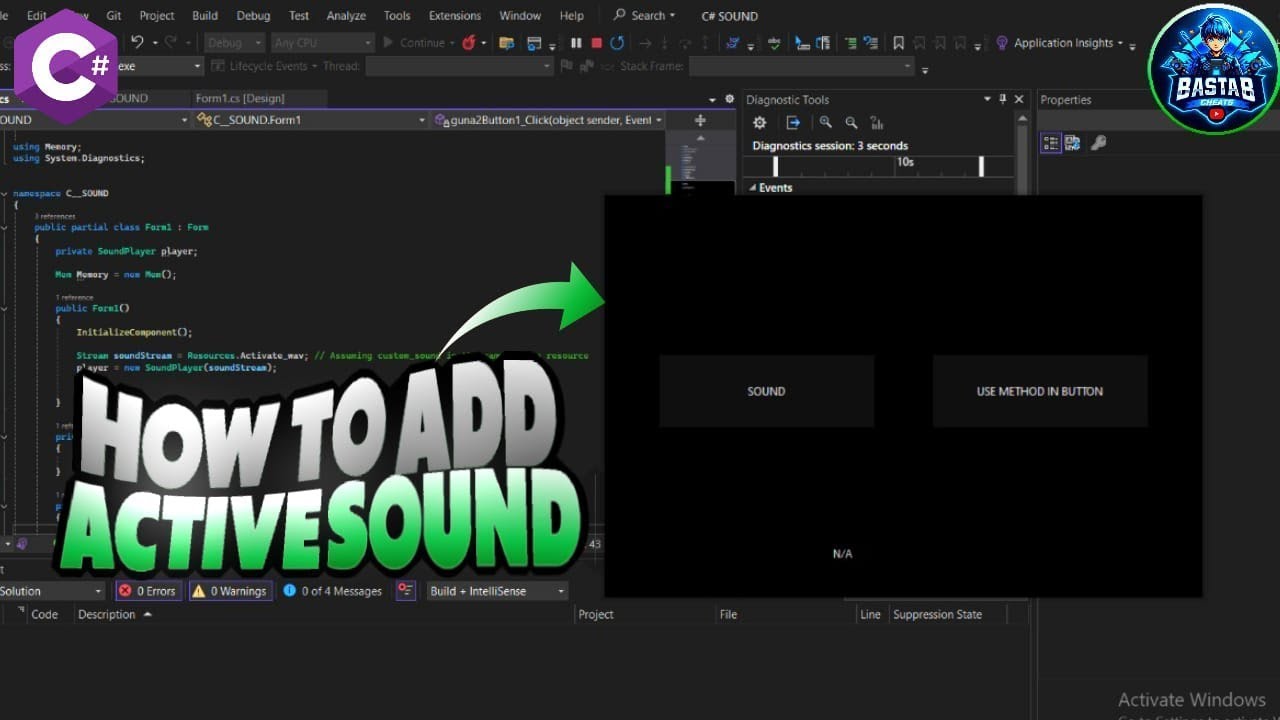Click Diagnostic Tools output export icon

793,122
